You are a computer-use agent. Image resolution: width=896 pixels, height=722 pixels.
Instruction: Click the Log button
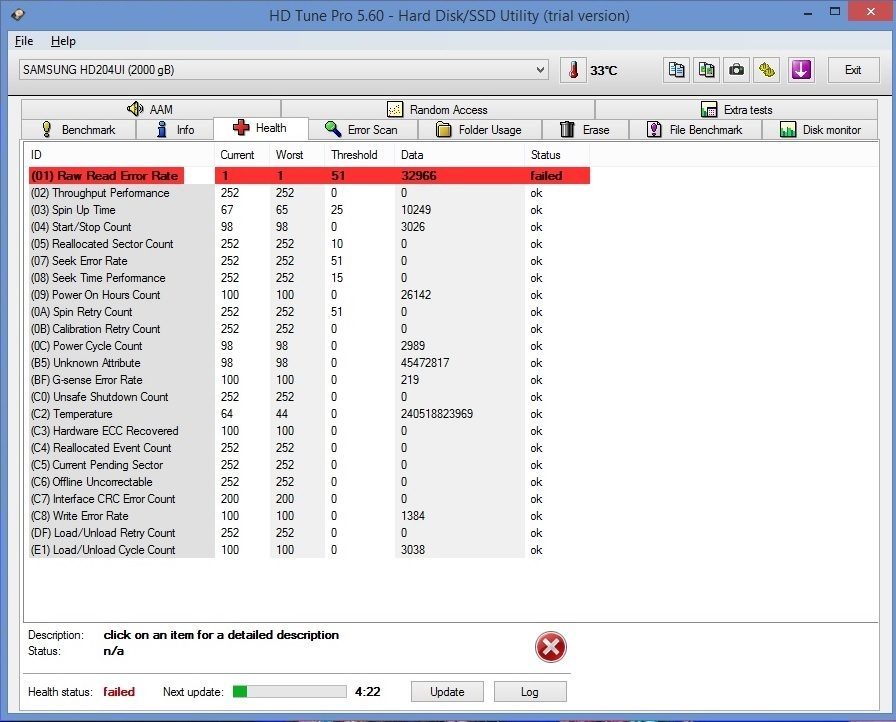pos(530,692)
